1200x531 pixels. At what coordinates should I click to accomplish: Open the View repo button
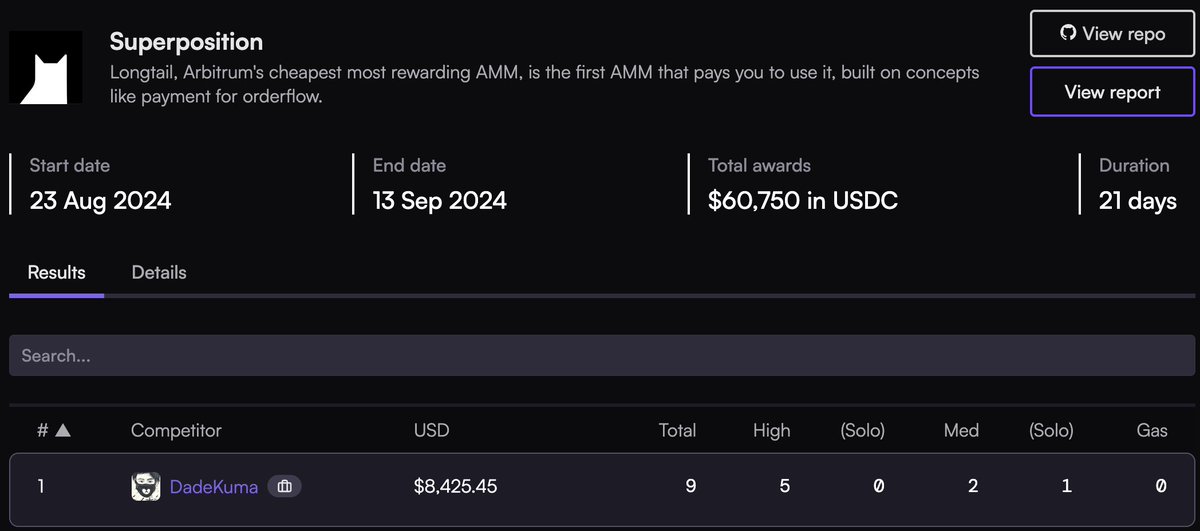pyautogui.click(x=1112, y=34)
